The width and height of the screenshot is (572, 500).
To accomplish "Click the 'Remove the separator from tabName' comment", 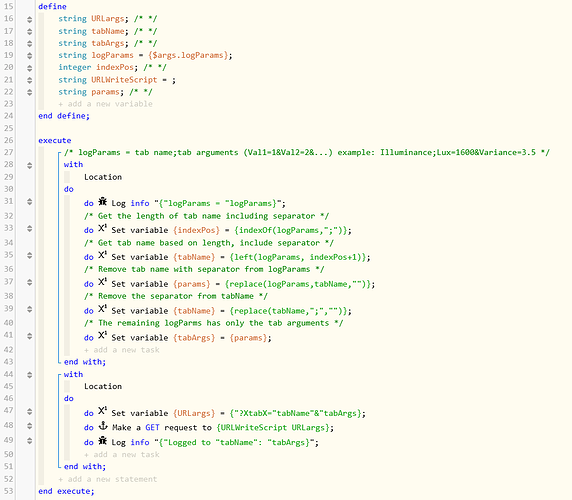I will click(x=176, y=296).
